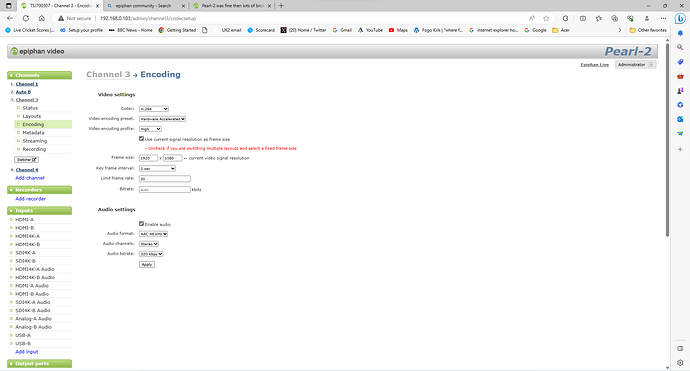Open Recording under Channel 3
The width and height of the screenshot is (690, 371).
pyautogui.click(x=34, y=149)
